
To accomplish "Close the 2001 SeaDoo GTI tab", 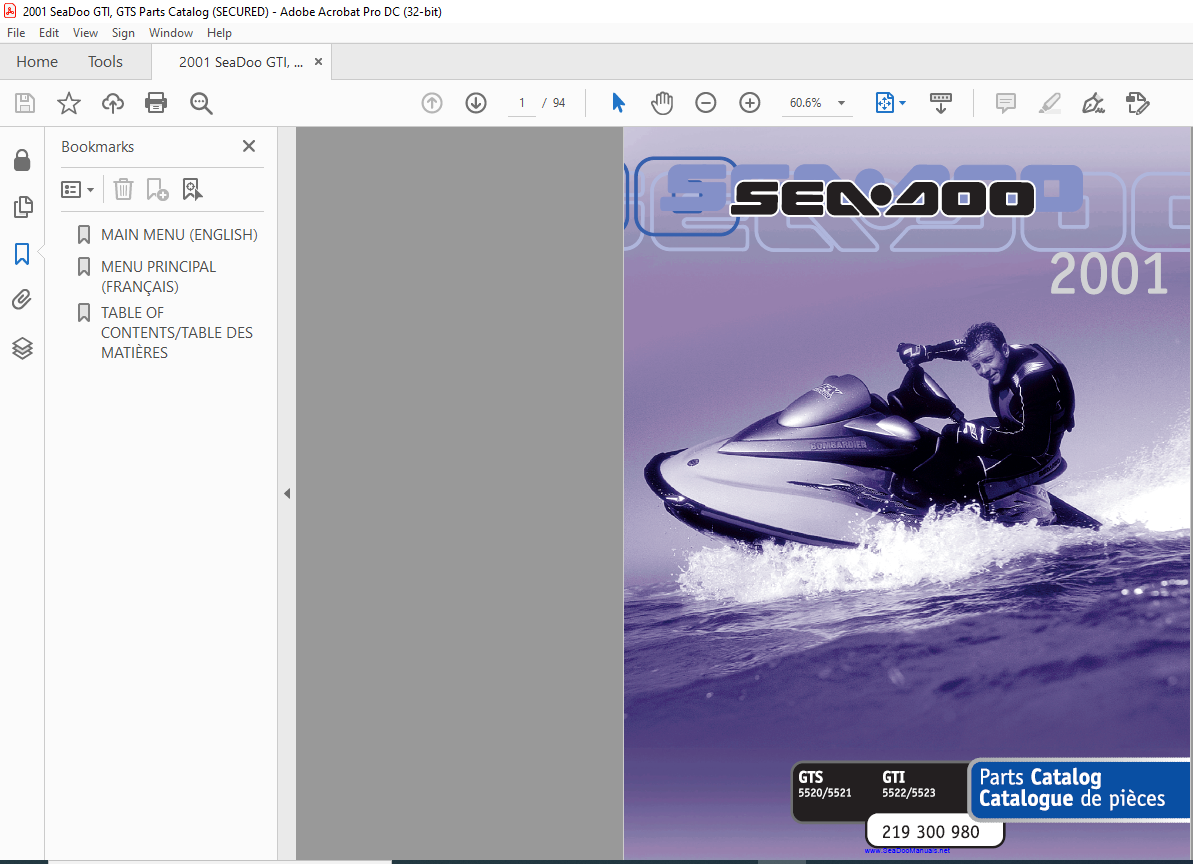I will 319,62.
